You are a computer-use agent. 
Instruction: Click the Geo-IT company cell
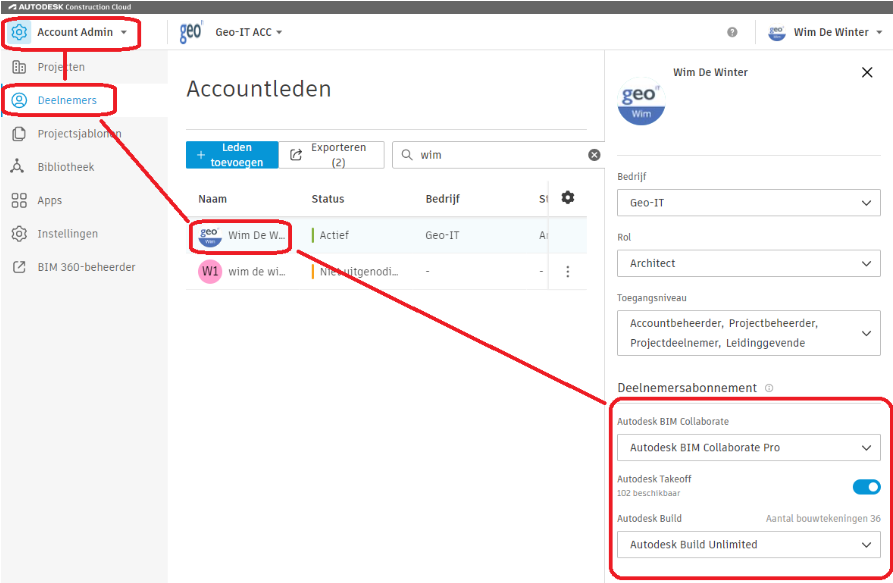pos(442,235)
